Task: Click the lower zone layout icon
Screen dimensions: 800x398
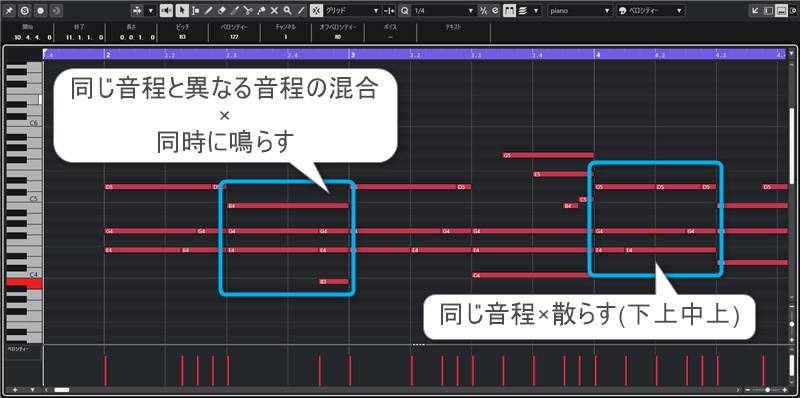Action: tap(781, 10)
